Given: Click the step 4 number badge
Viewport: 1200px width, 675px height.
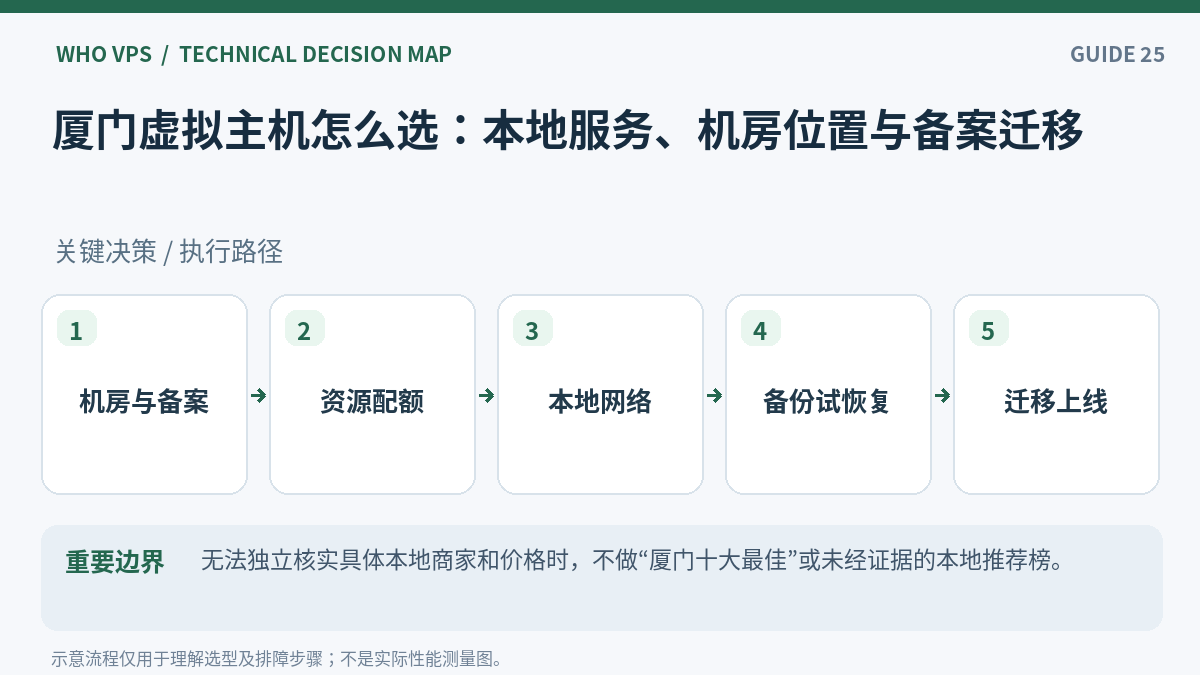Looking at the screenshot, I should (760, 330).
